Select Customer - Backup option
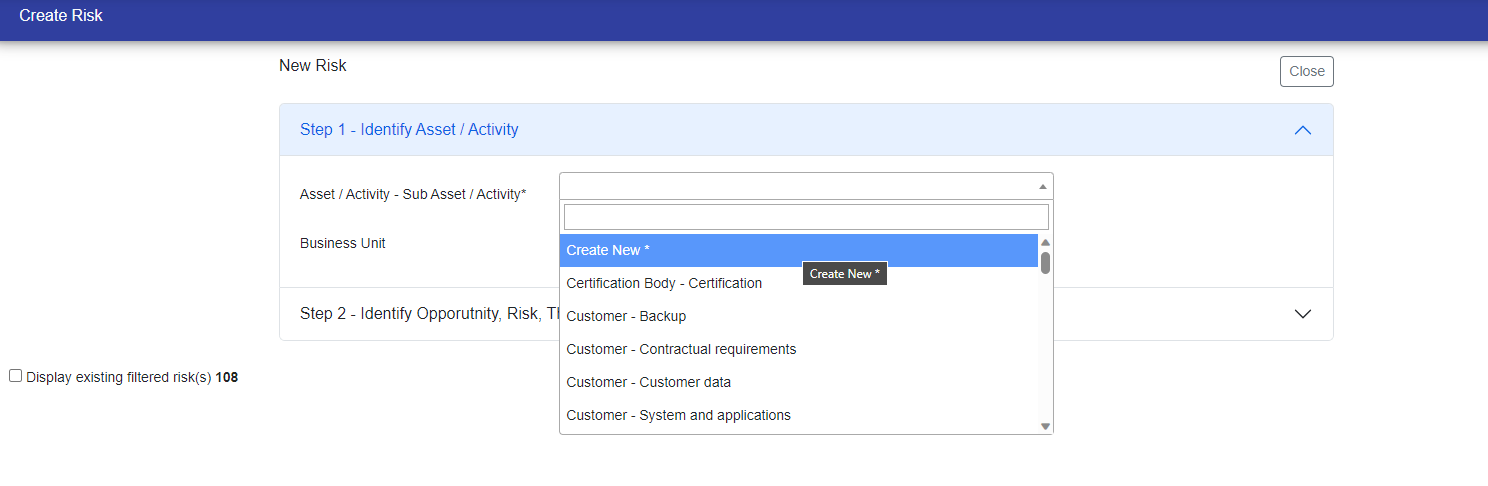This screenshot has height=486, width=1488. tap(626, 317)
